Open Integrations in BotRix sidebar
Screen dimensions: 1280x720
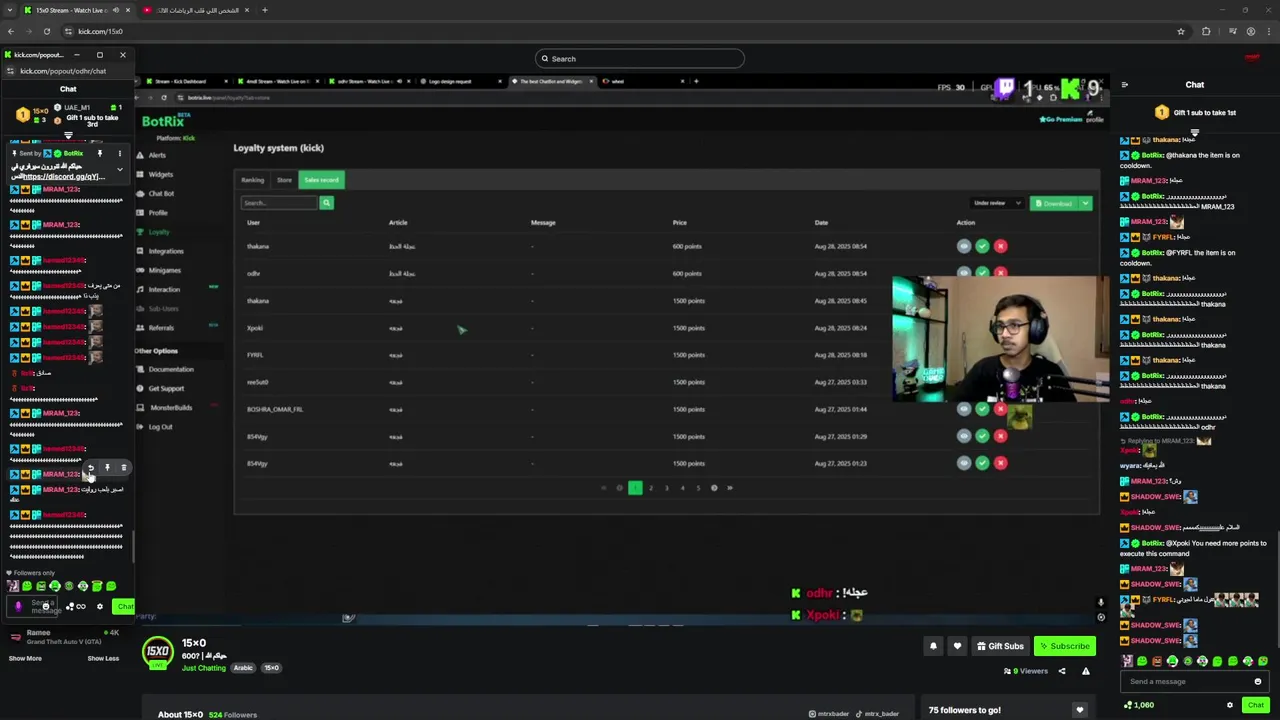(166, 251)
